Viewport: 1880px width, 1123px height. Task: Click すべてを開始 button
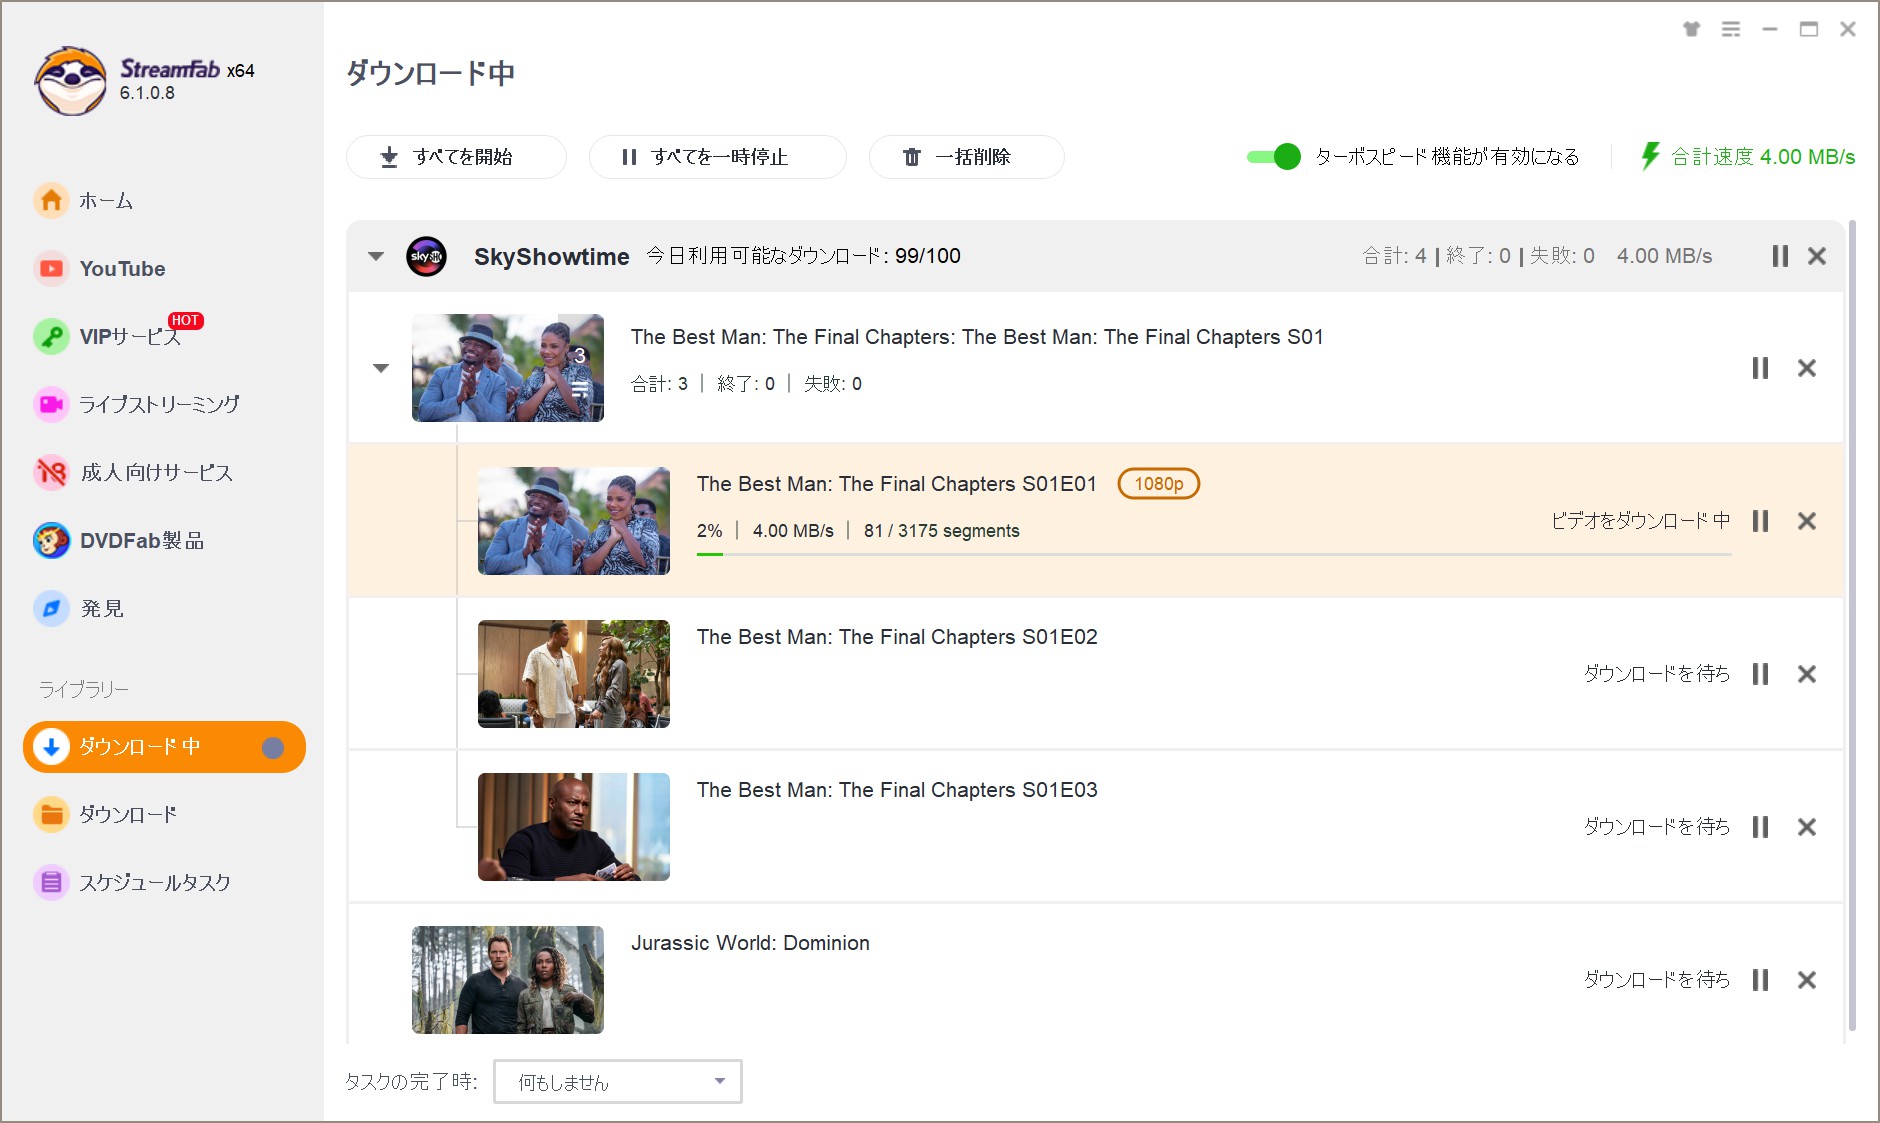[x=456, y=157]
